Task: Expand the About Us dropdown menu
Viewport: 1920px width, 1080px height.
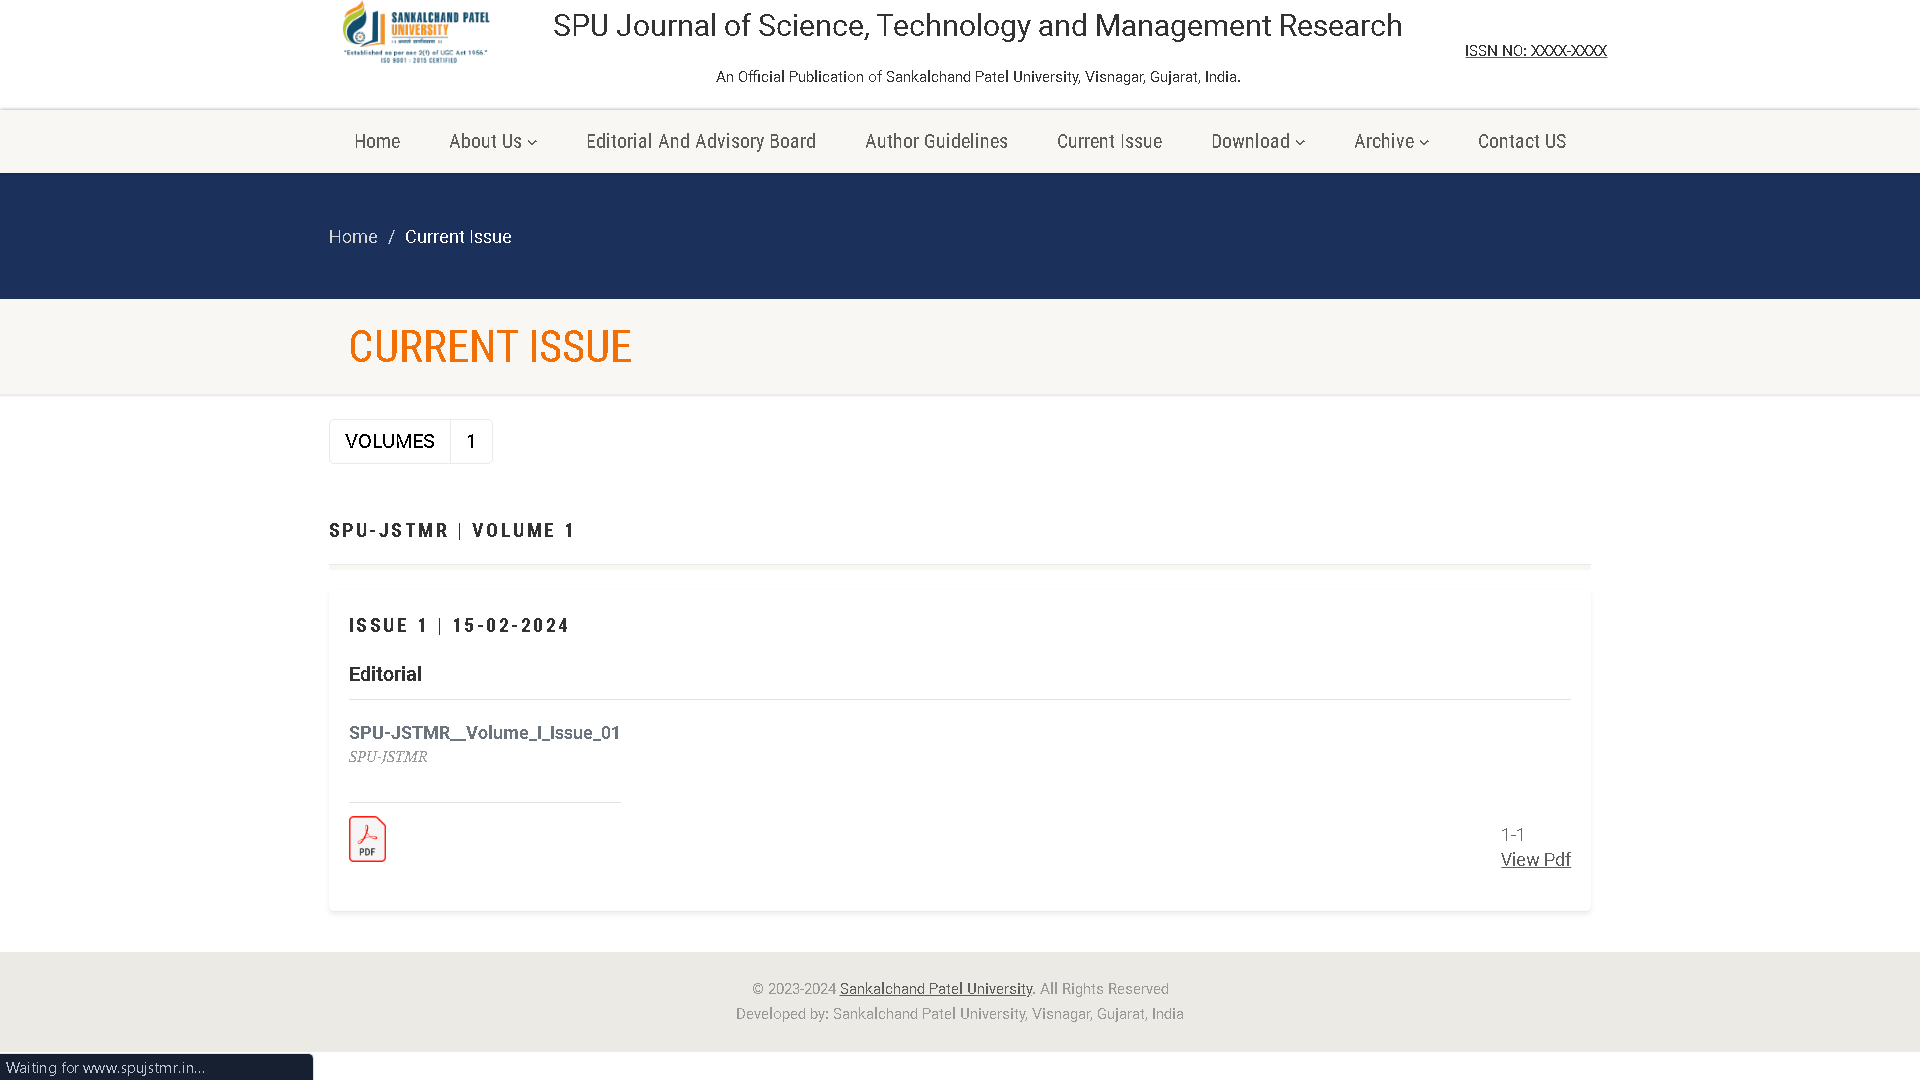Action: pos(493,142)
